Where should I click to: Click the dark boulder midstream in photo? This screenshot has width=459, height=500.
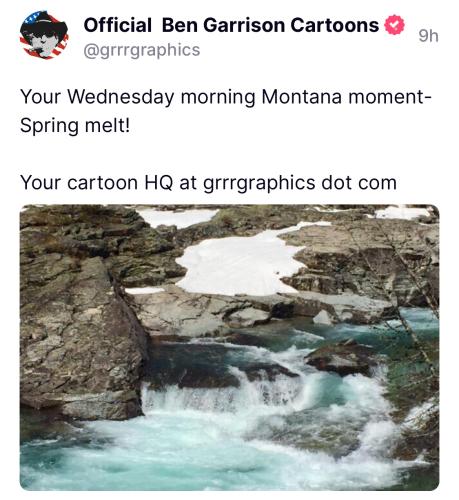[340, 357]
